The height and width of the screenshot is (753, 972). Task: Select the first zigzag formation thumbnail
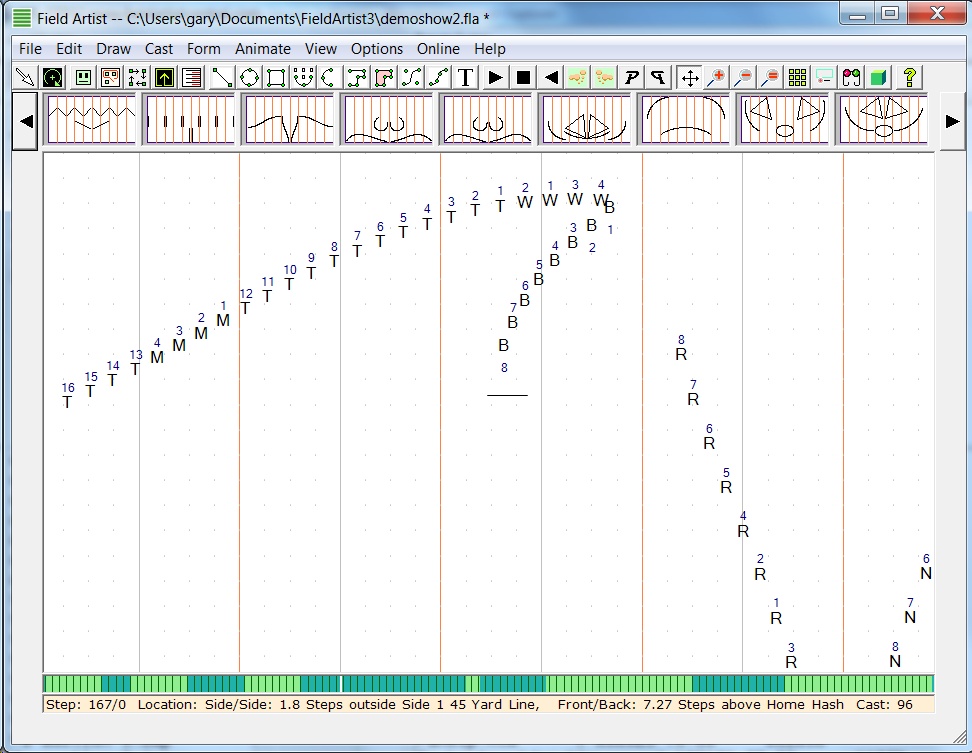(91, 120)
